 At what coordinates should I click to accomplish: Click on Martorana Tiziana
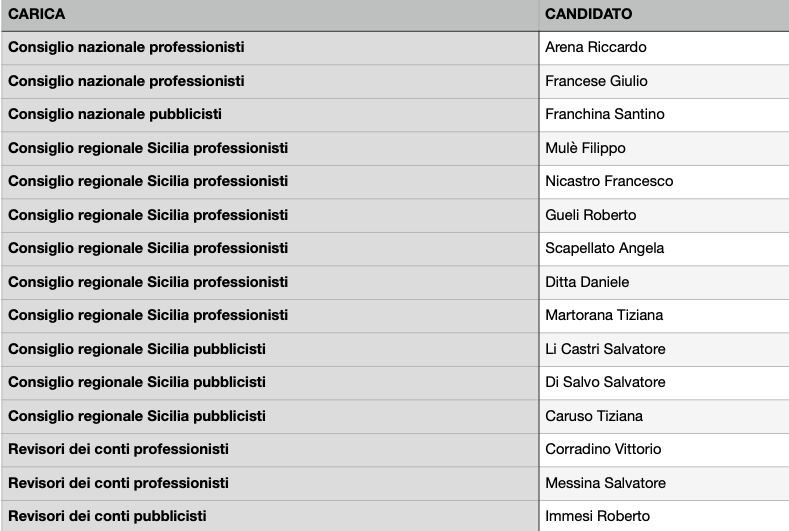(x=604, y=315)
